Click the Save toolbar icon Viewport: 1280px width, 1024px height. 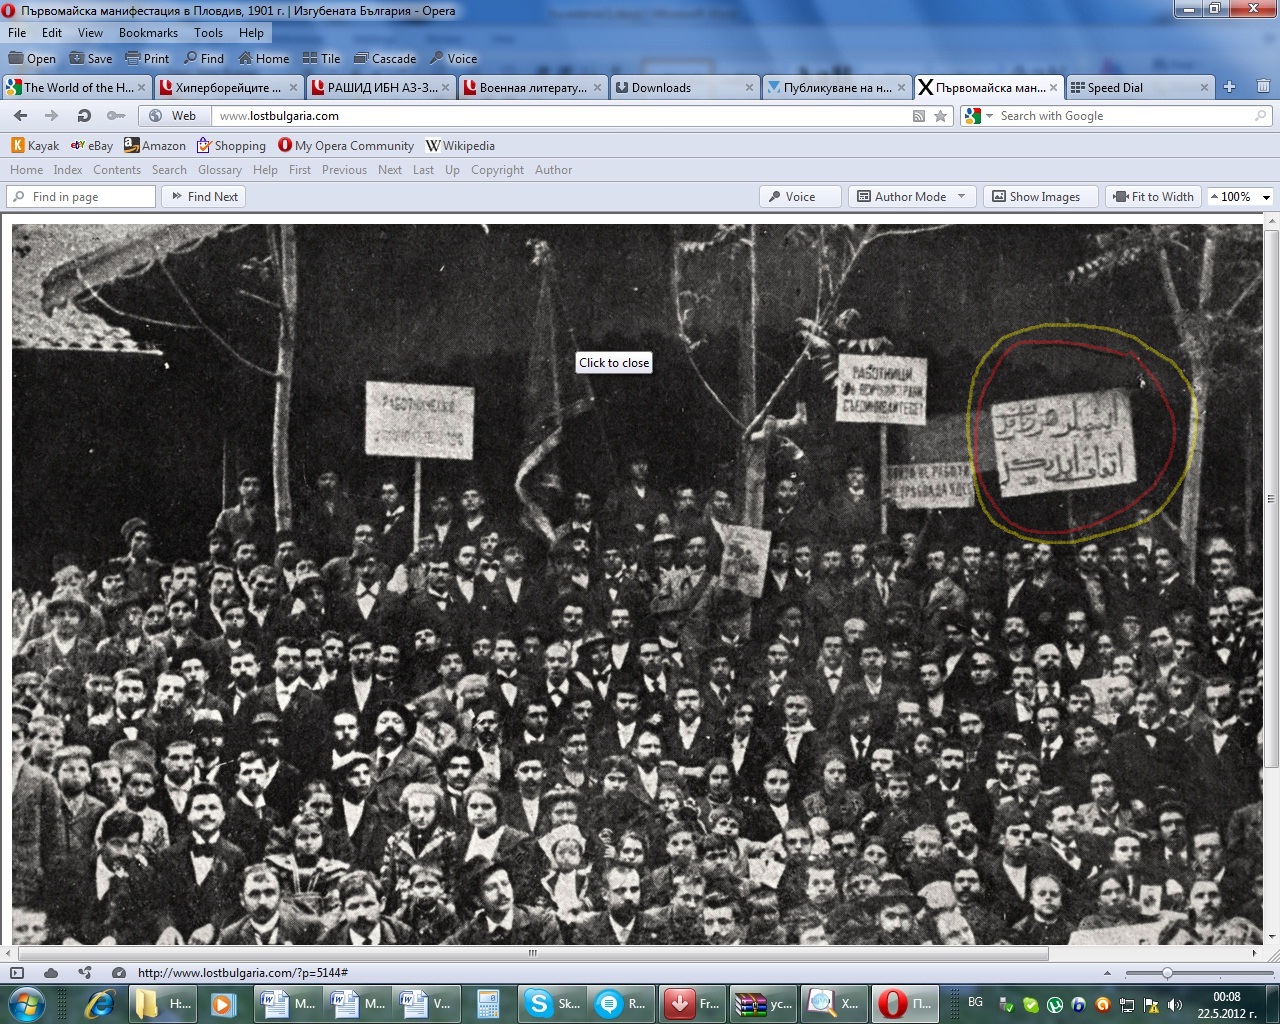pos(77,58)
